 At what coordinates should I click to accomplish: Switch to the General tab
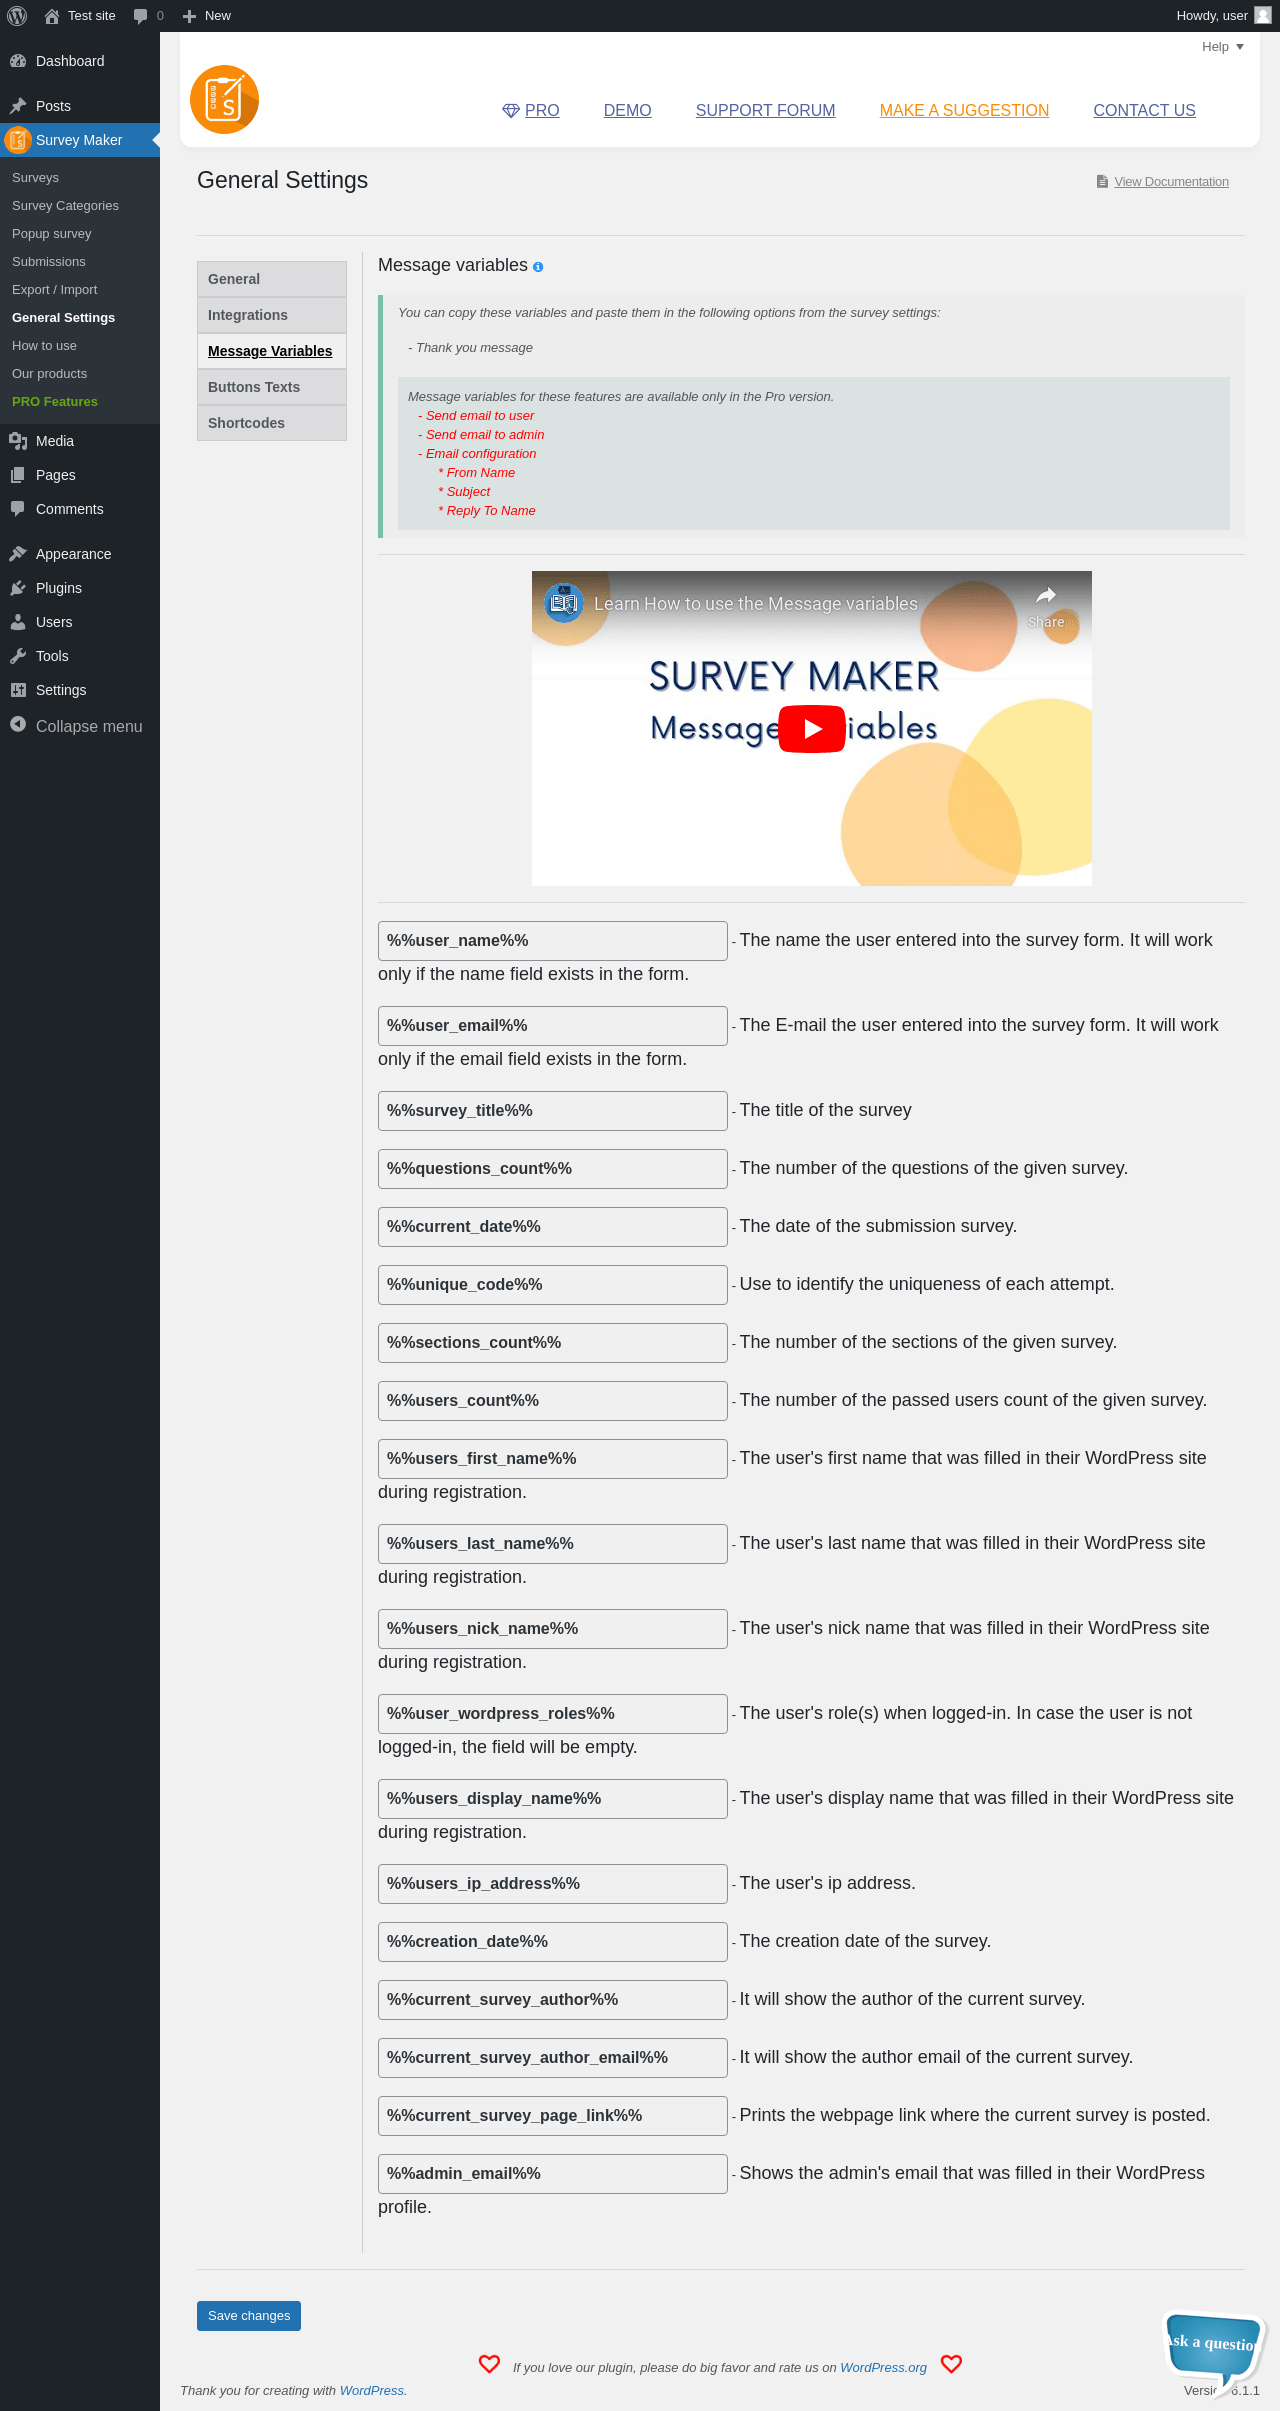pyautogui.click(x=272, y=279)
